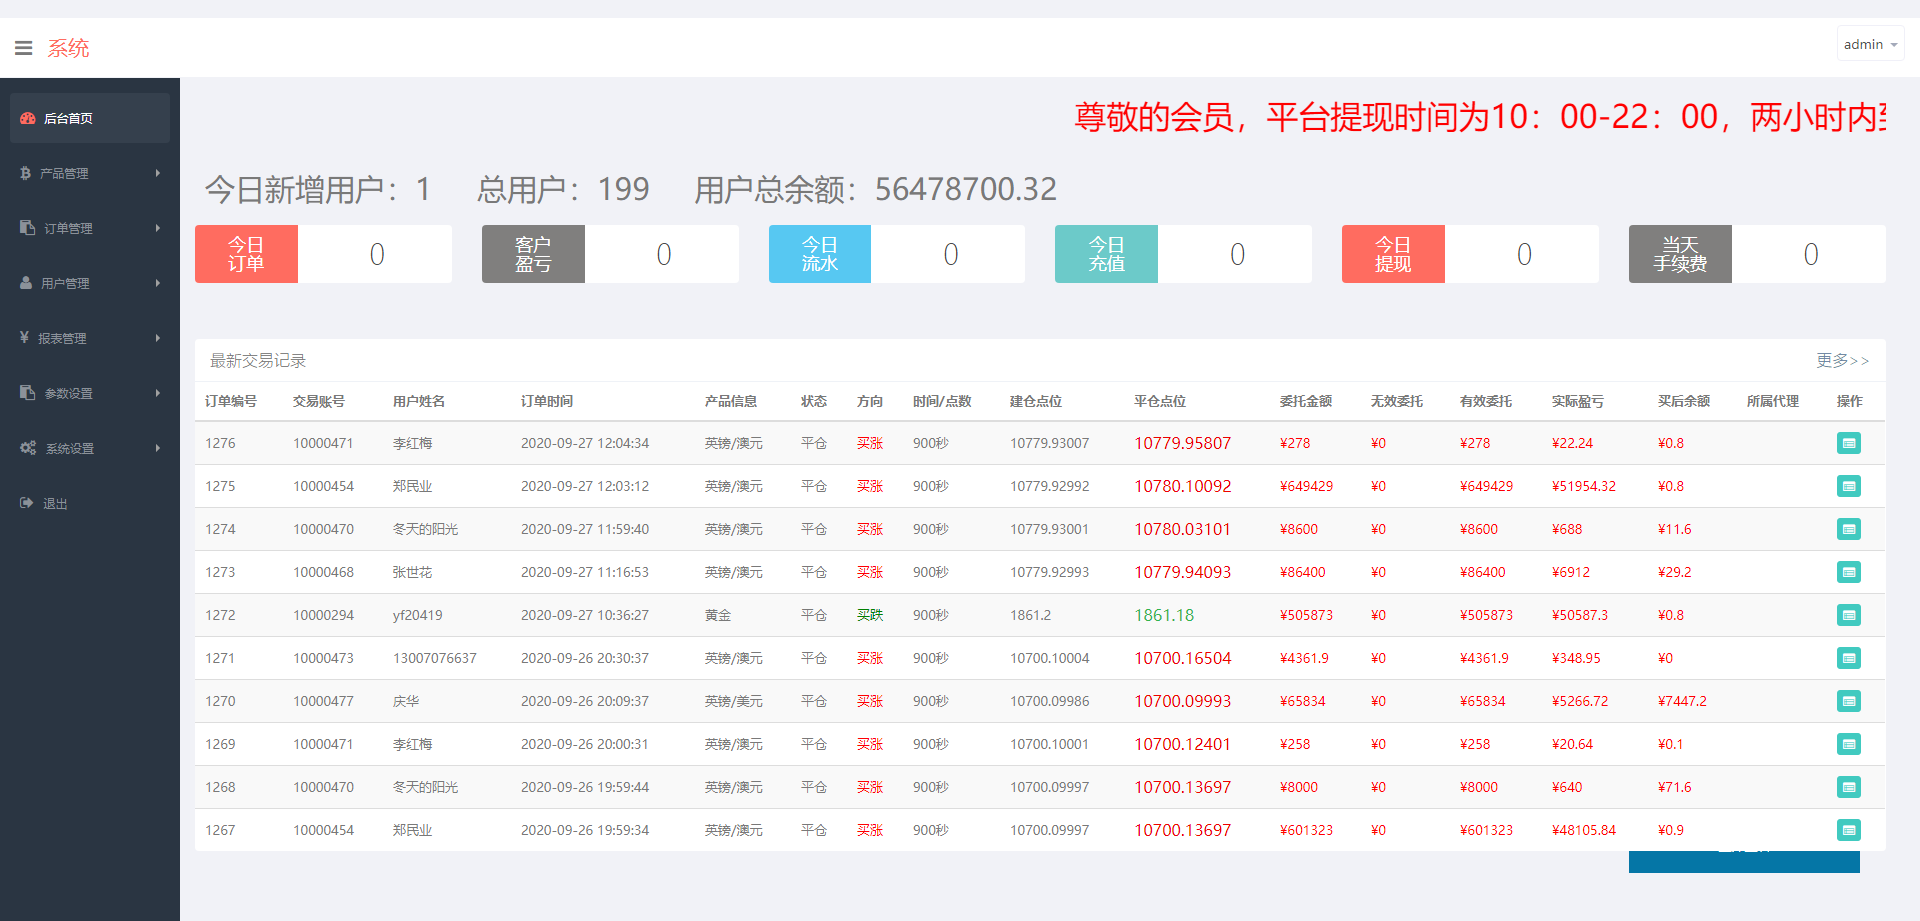Click order number 1270 table row

click(220, 701)
